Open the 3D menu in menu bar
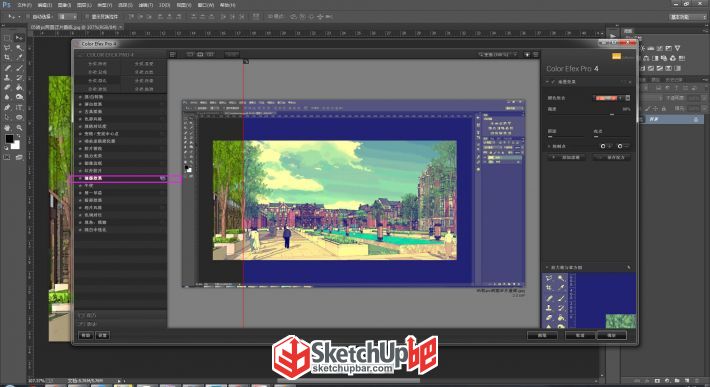 tap(164, 5)
